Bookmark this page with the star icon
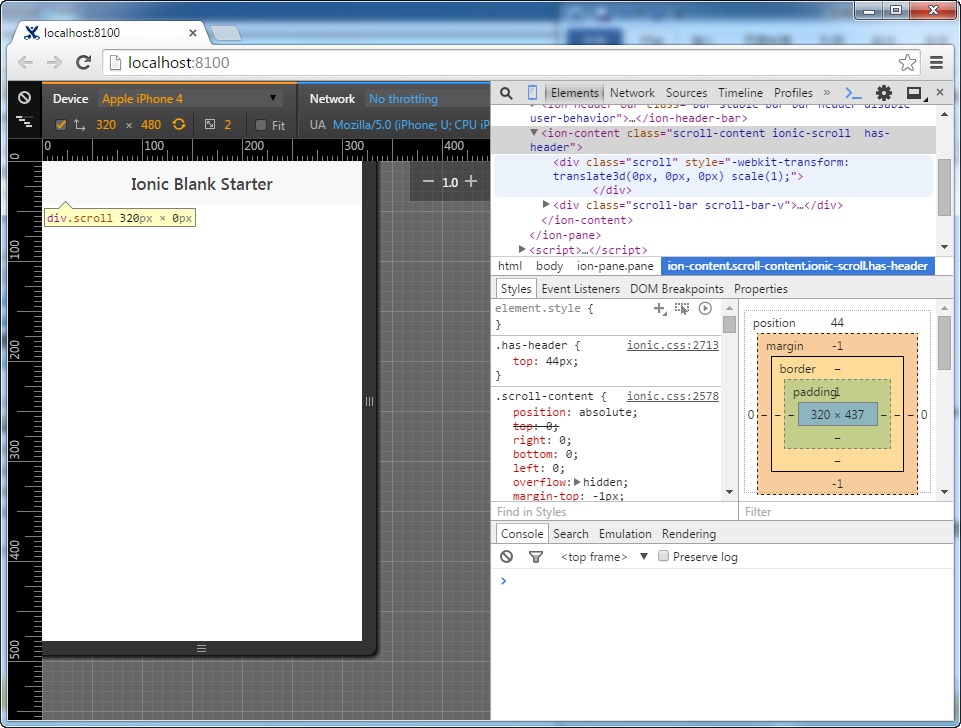Screen dimensions: 961x728 (907, 63)
